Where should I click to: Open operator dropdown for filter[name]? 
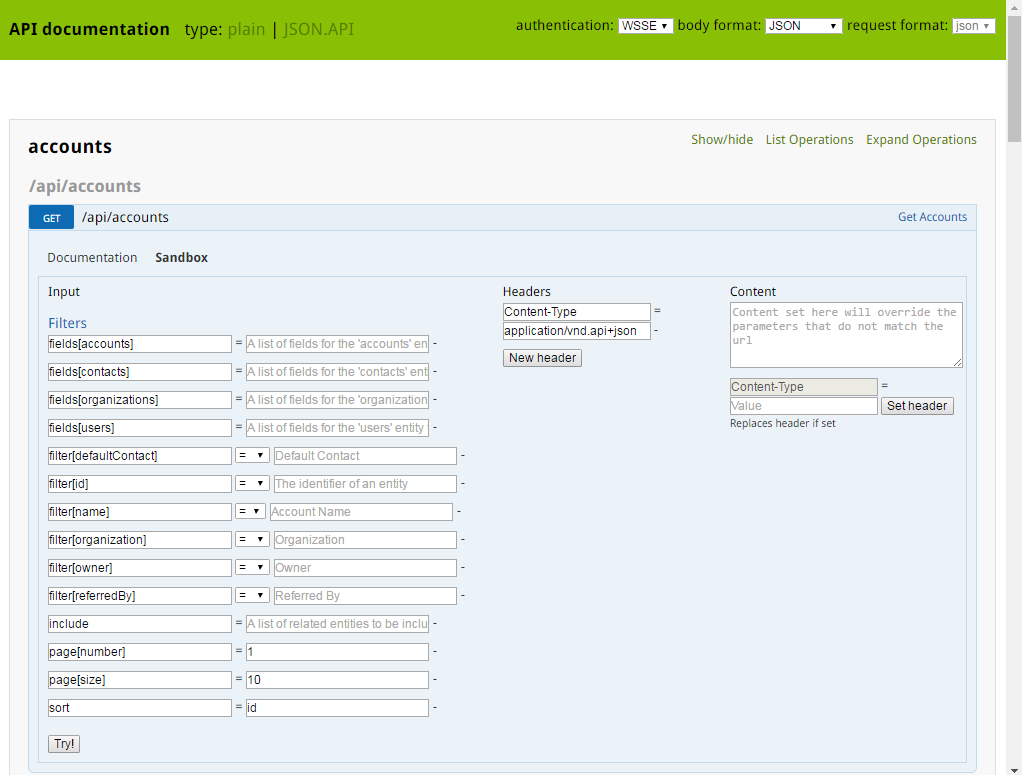tap(250, 512)
